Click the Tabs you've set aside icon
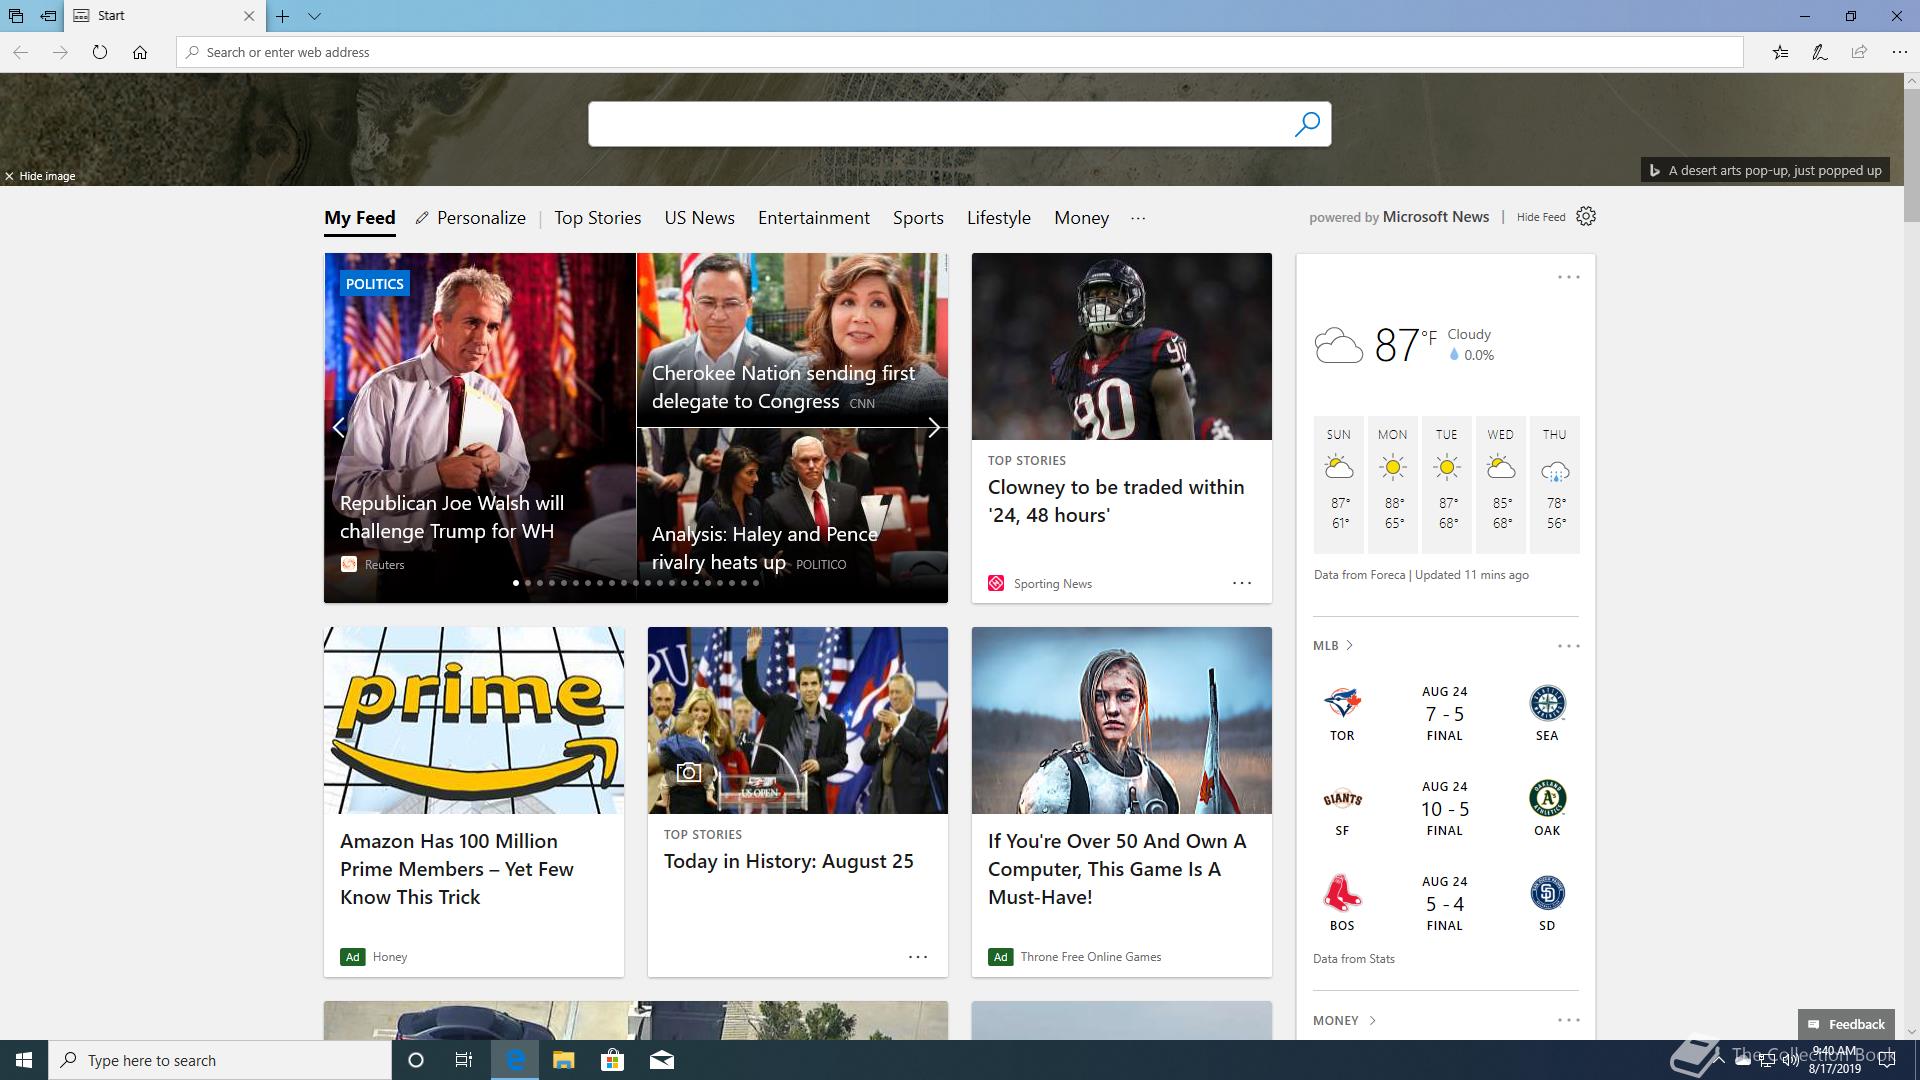Image resolution: width=1920 pixels, height=1080 pixels. click(x=16, y=16)
